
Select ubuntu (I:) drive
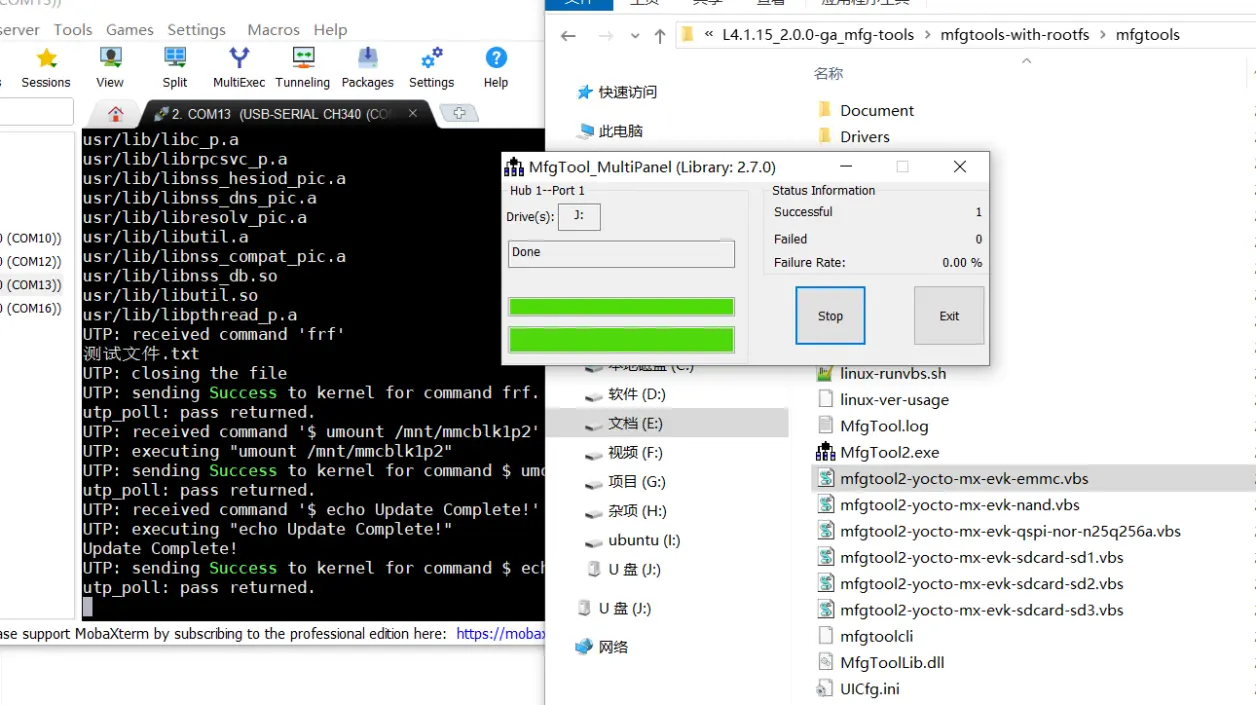point(644,540)
